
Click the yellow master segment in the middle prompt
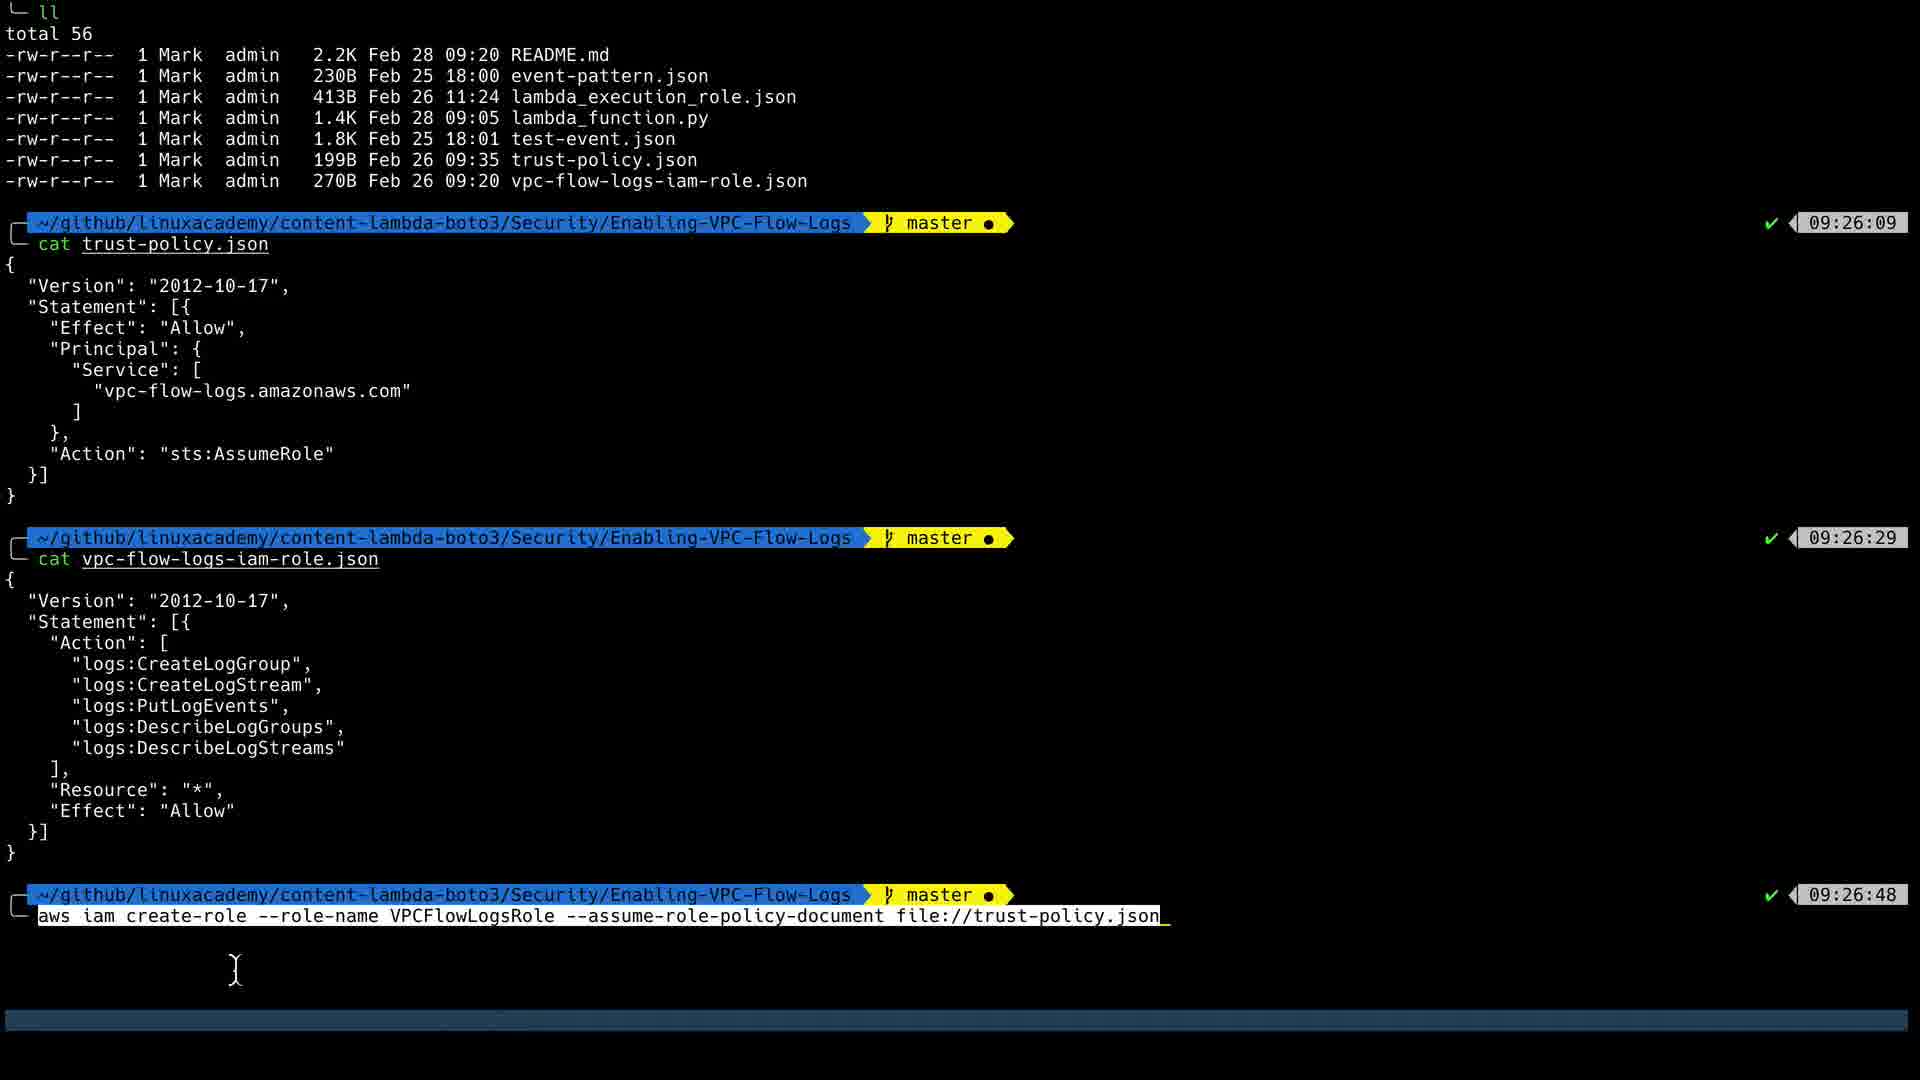coord(938,538)
